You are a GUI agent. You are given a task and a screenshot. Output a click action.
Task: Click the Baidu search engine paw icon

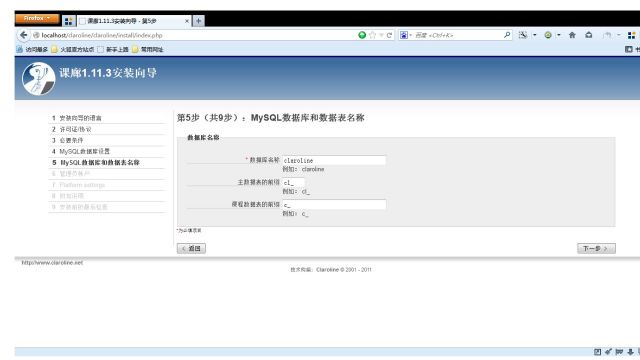pyautogui.click(x=404, y=35)
